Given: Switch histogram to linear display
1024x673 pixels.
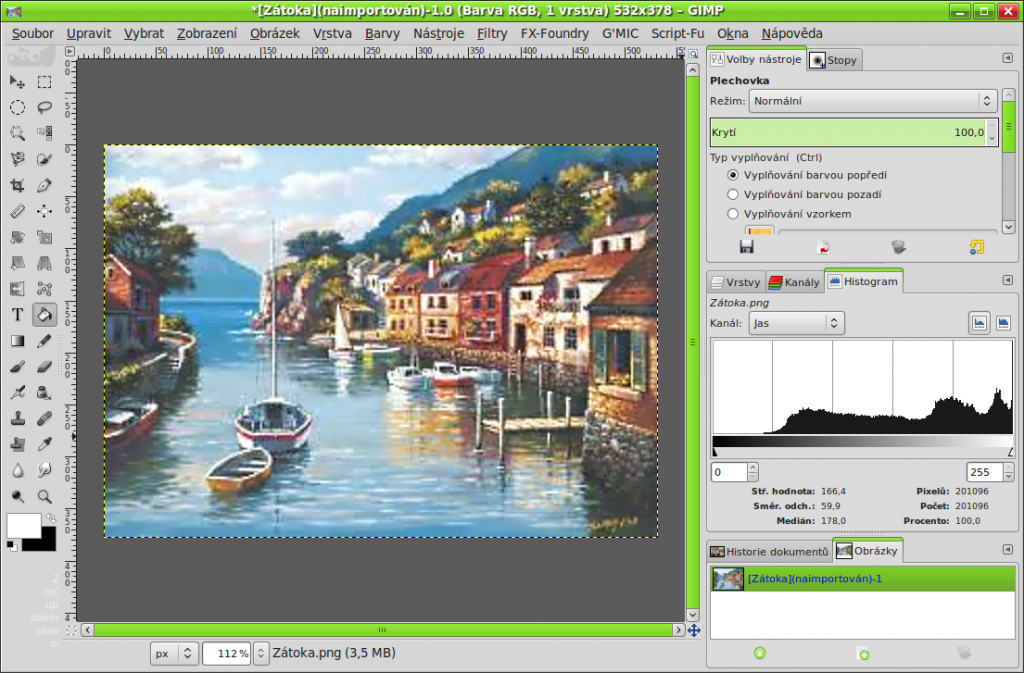Looking at the screenshot, I should click(979, 323).
